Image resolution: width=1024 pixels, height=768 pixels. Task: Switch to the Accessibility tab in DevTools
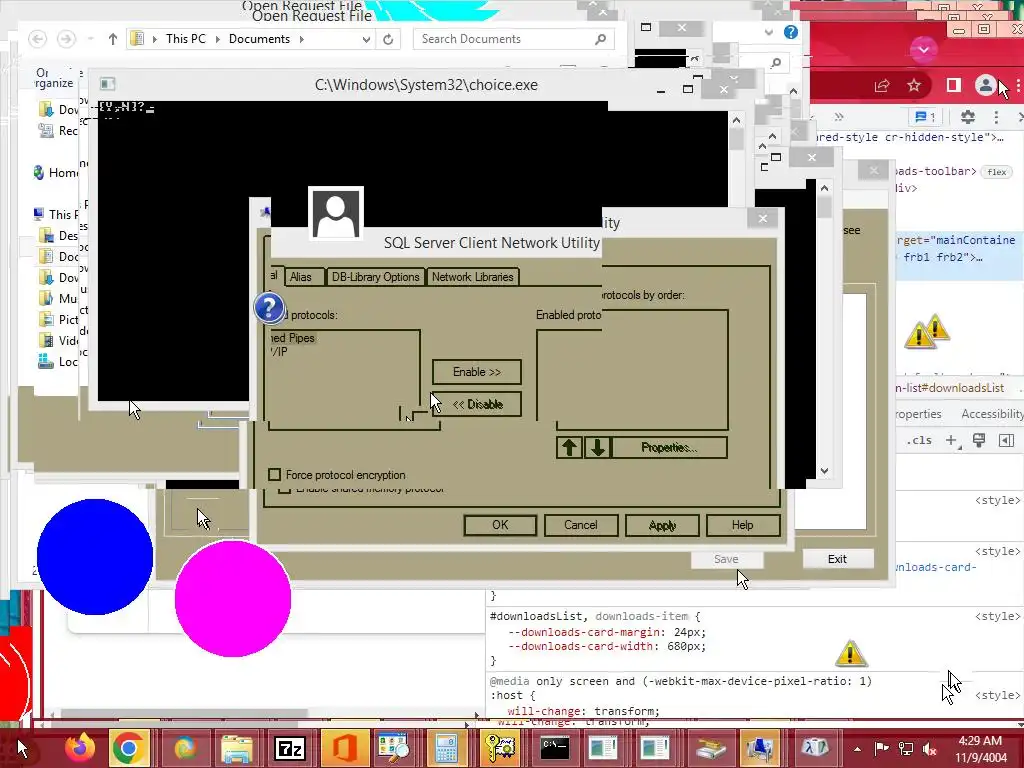click(991, 414)
